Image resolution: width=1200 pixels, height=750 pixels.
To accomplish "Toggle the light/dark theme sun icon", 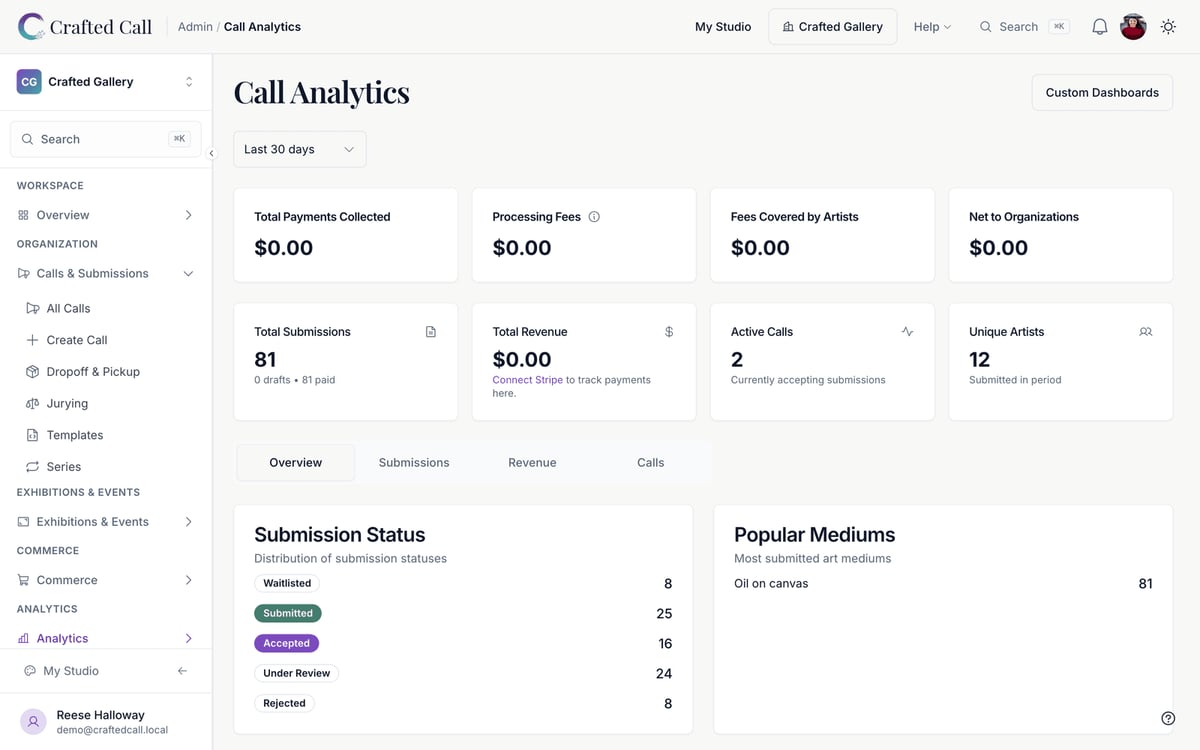I will point(1168,27).
